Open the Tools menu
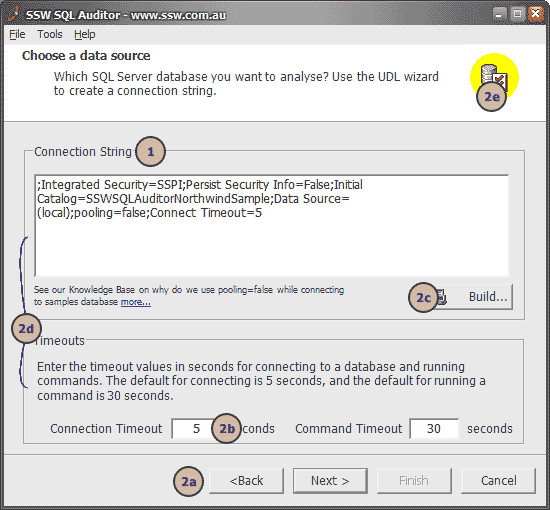Image resolution: width=550 pixels, height=510 pixels. [49, 34]
